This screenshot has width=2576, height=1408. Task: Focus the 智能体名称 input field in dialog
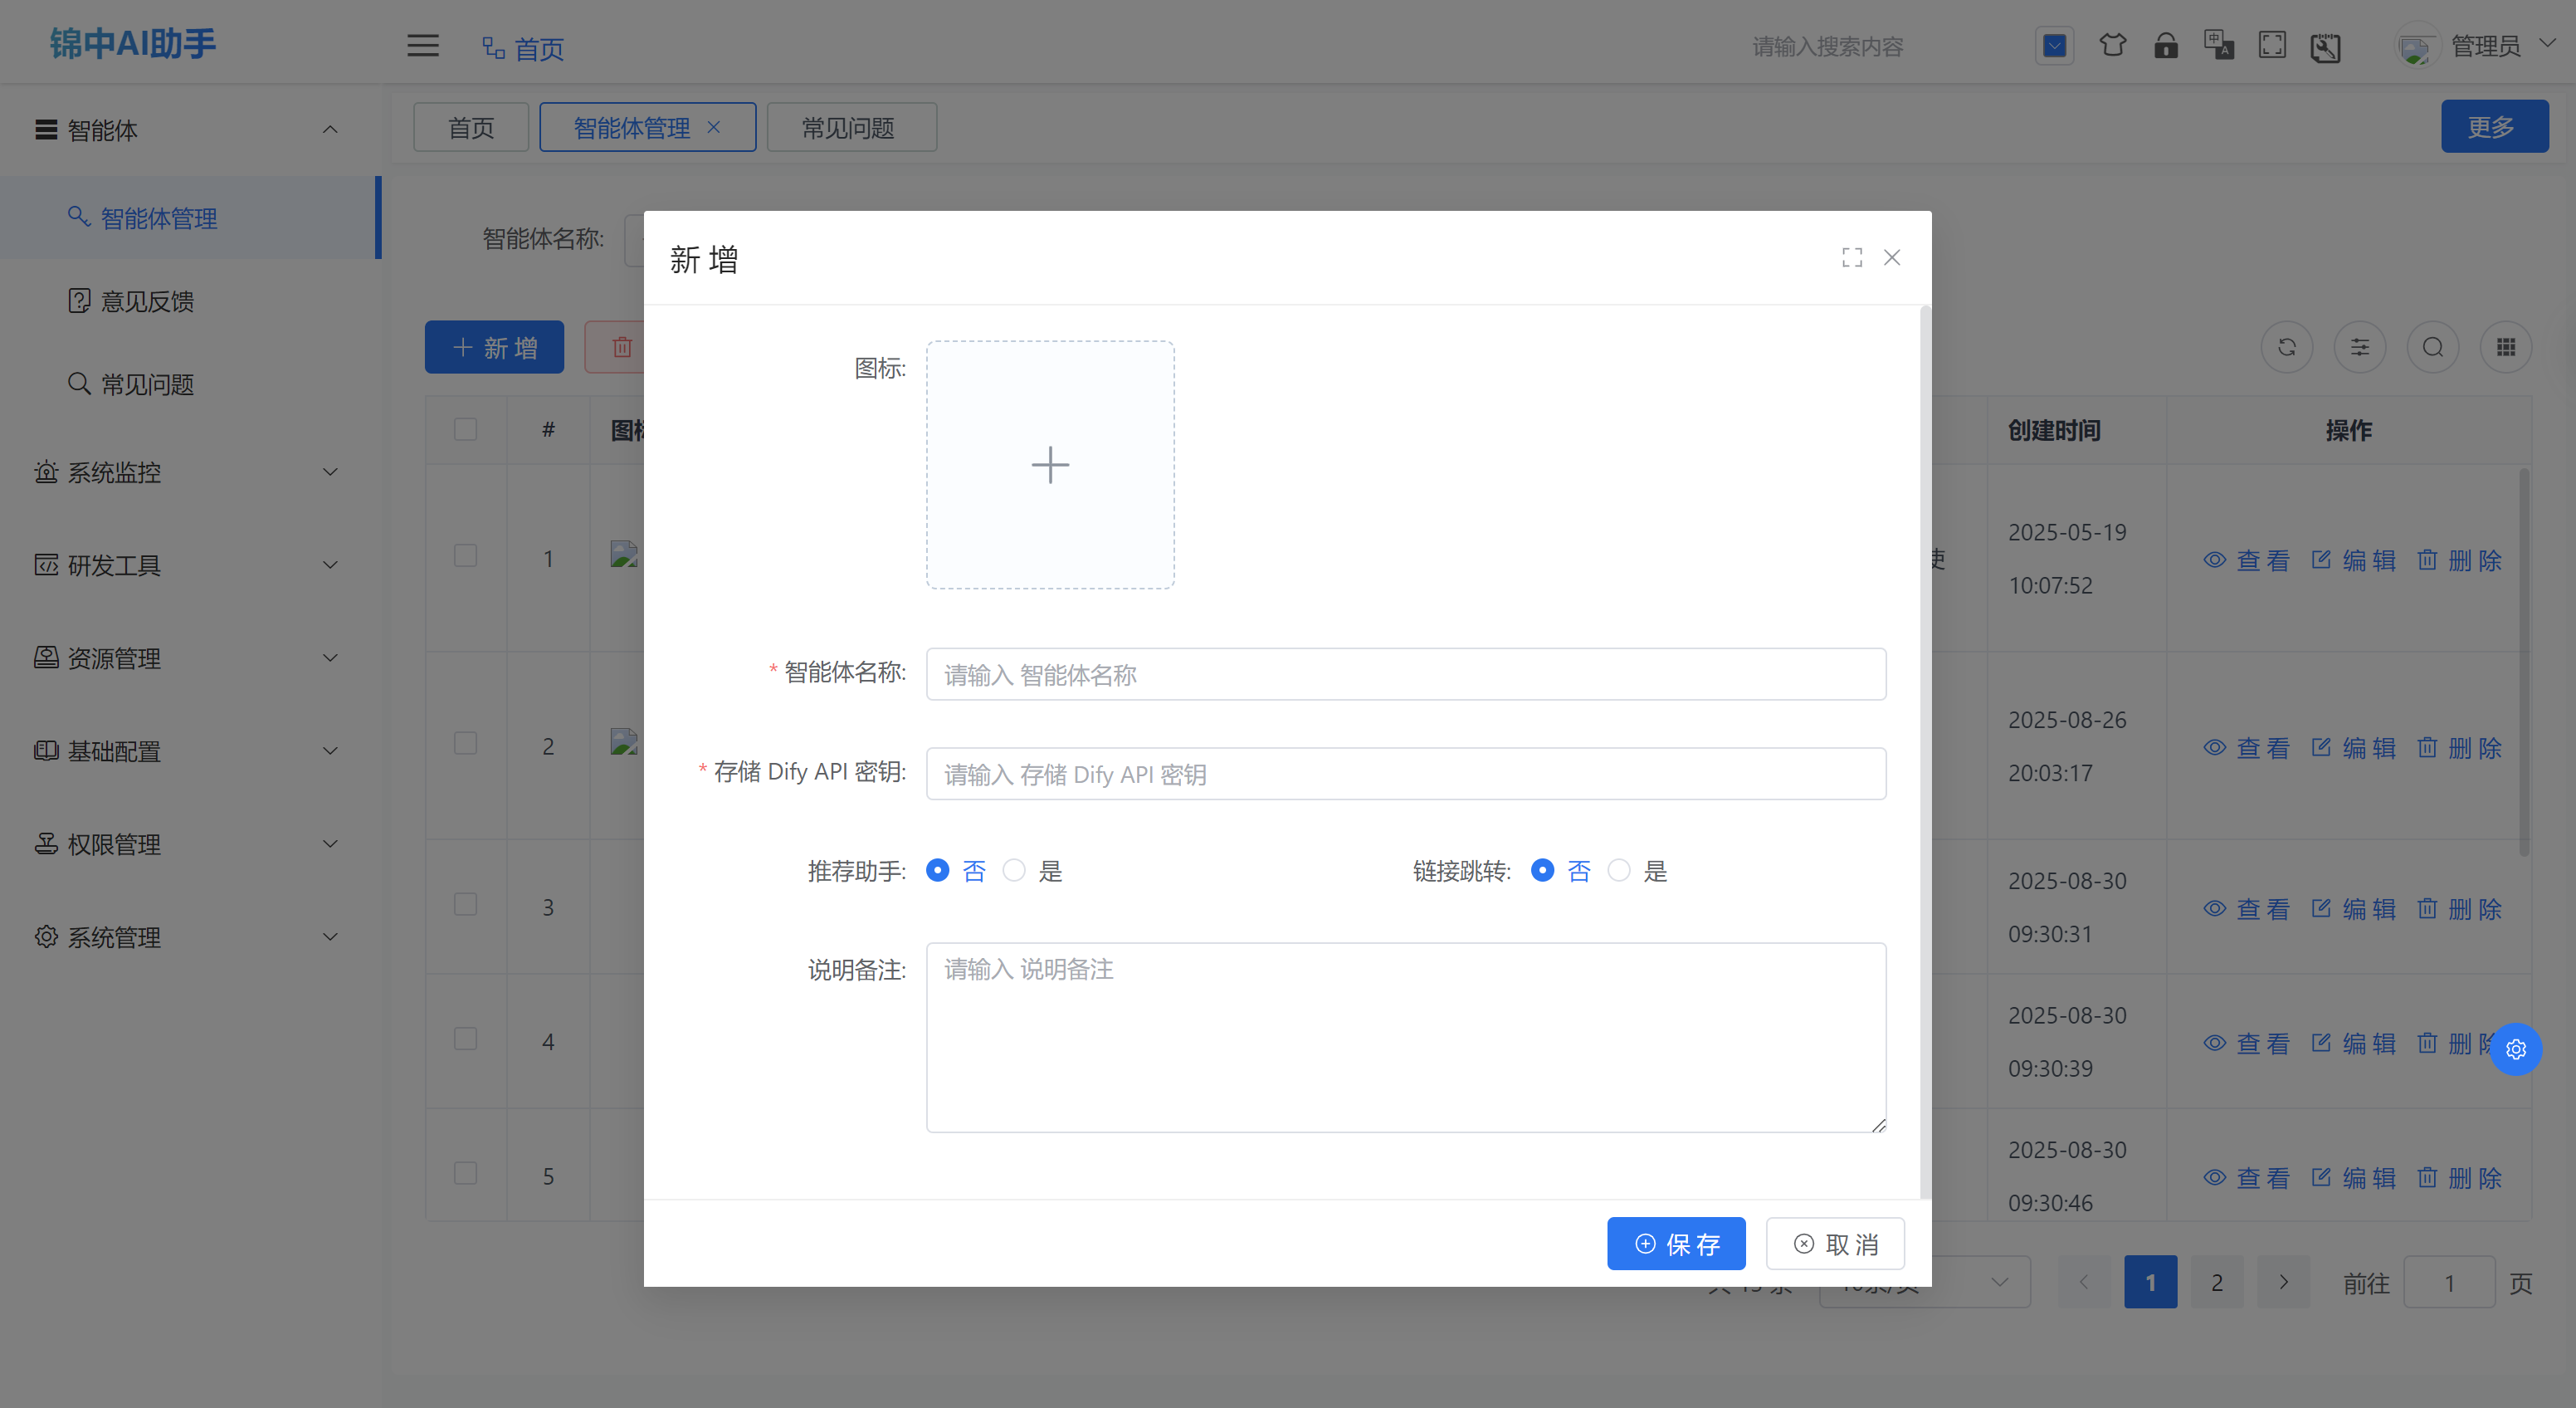(x=1405, y=675)
